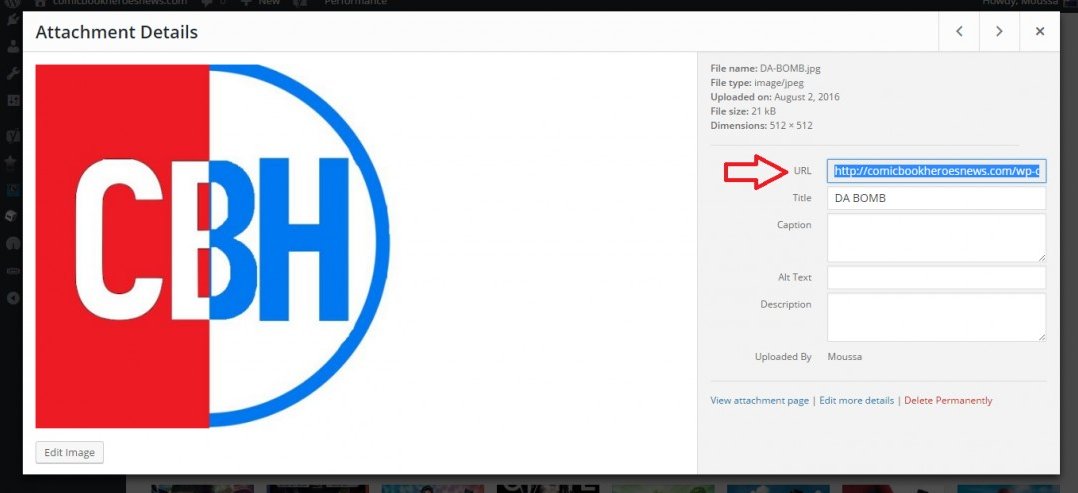
Task: Click the Delete Permanently link
Action: tap(948, 400)
